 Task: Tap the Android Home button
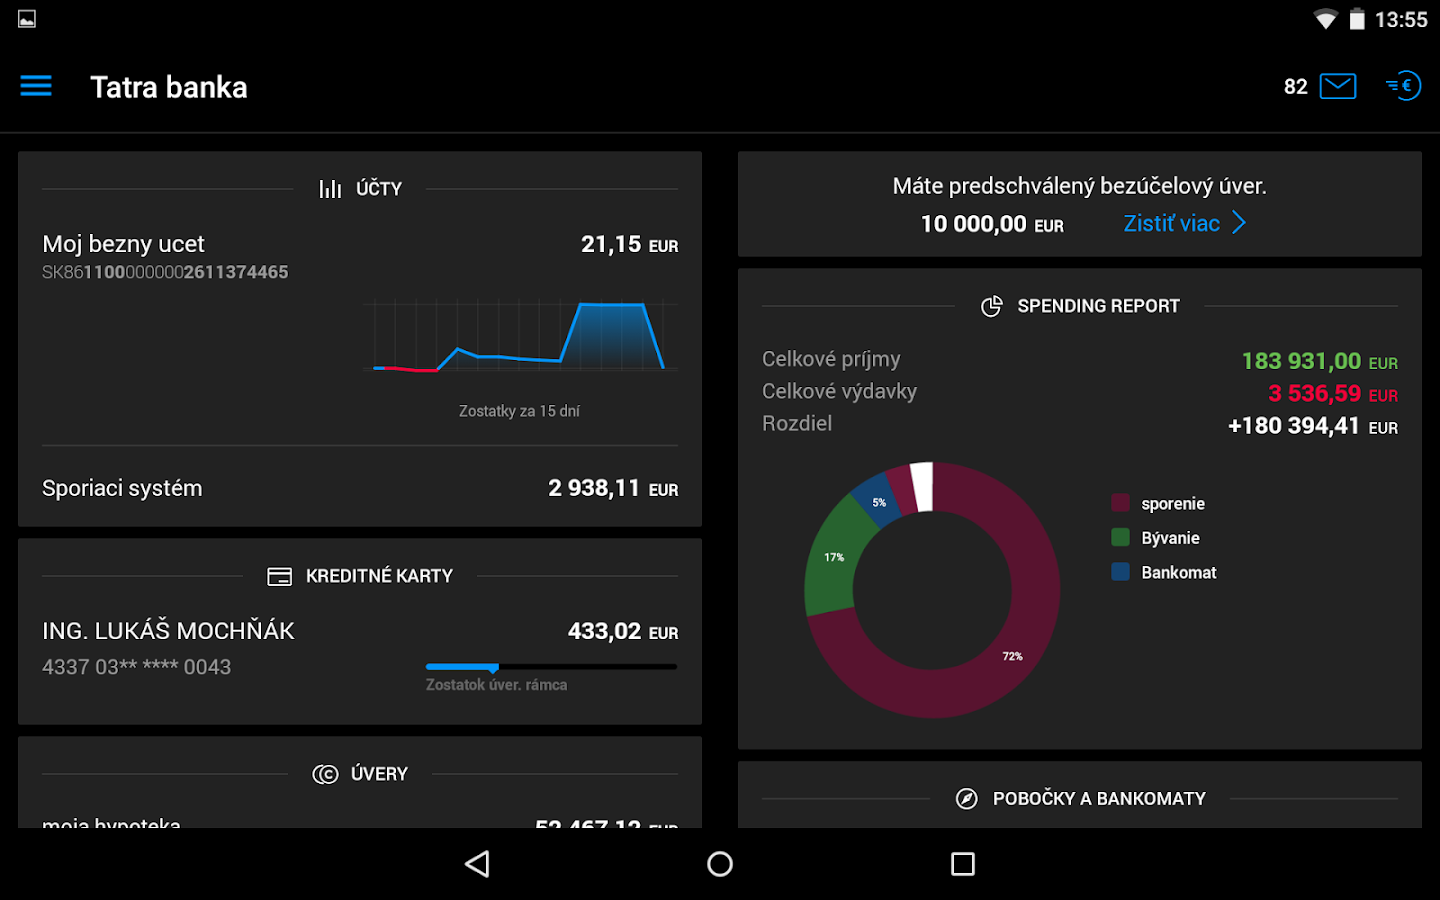[719, 863]
